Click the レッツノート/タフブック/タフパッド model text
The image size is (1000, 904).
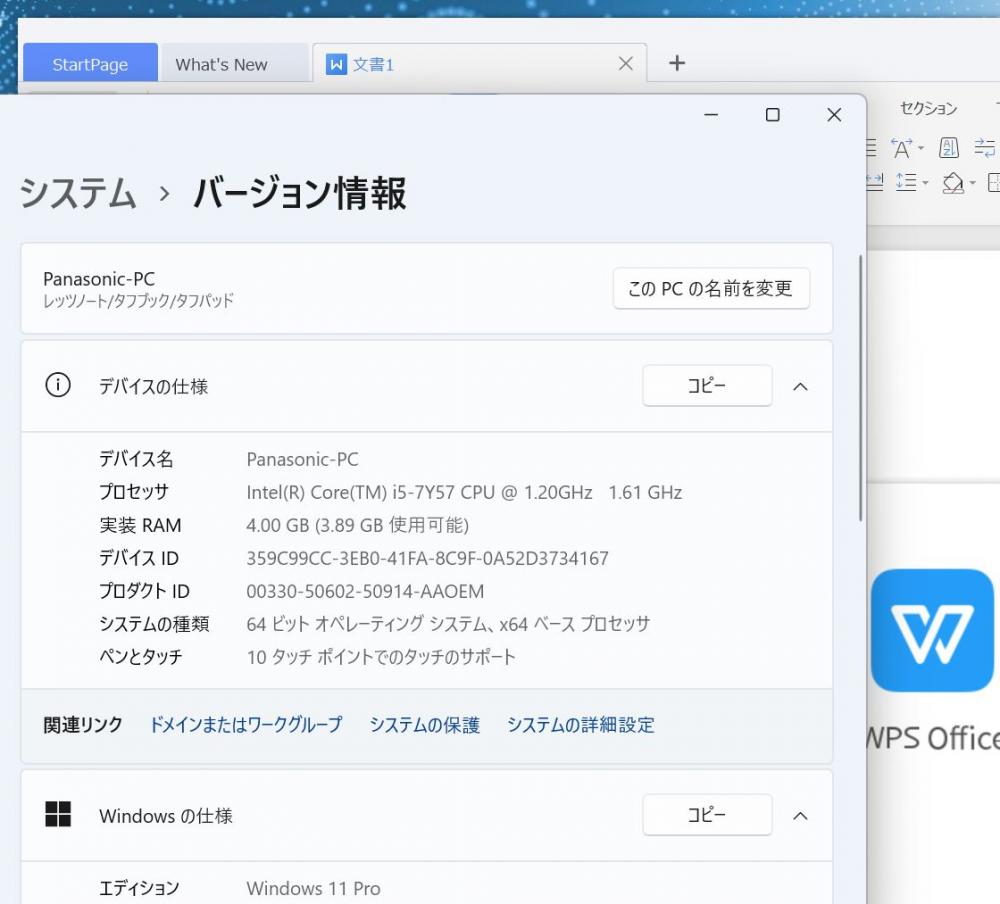click(138, 300)
